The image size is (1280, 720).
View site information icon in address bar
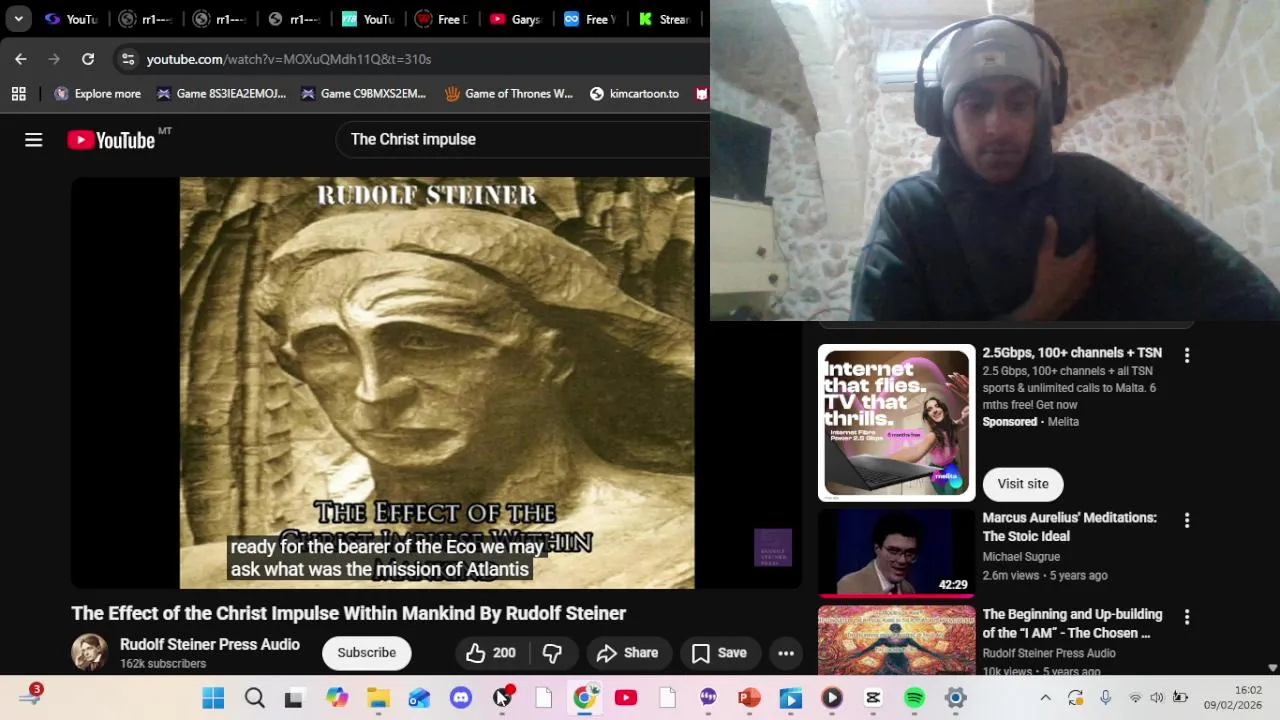pyautogui.click(x=128, y=59)
